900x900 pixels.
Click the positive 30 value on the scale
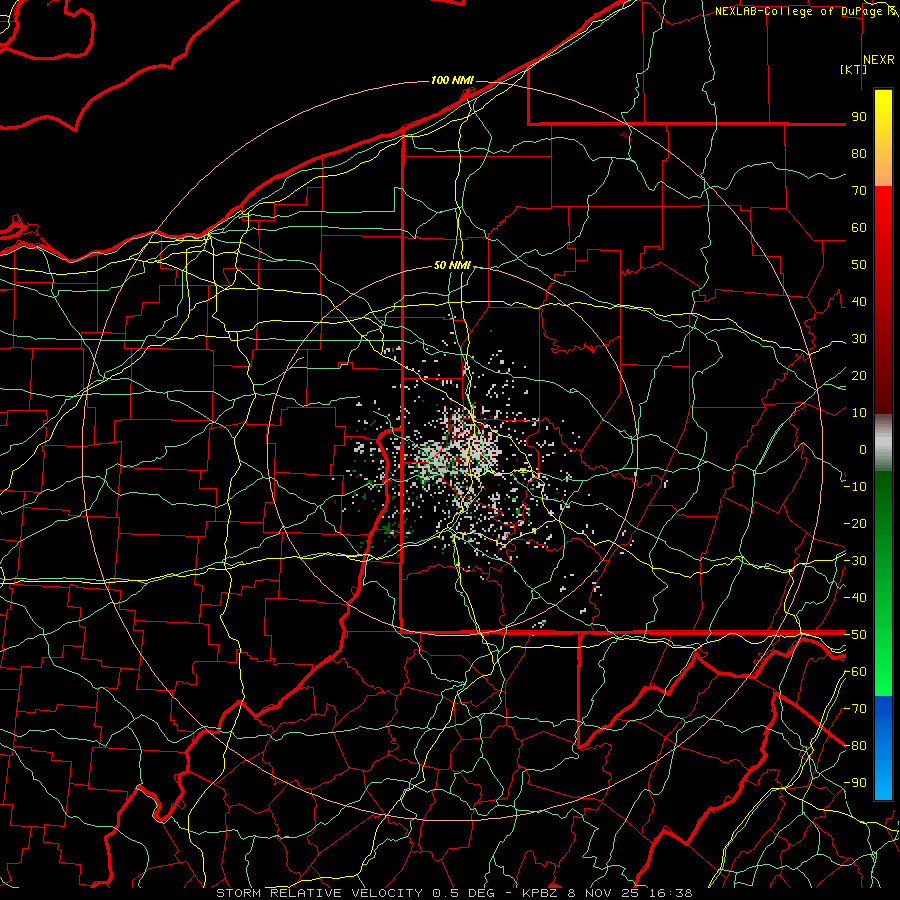[x=859, y=339]
